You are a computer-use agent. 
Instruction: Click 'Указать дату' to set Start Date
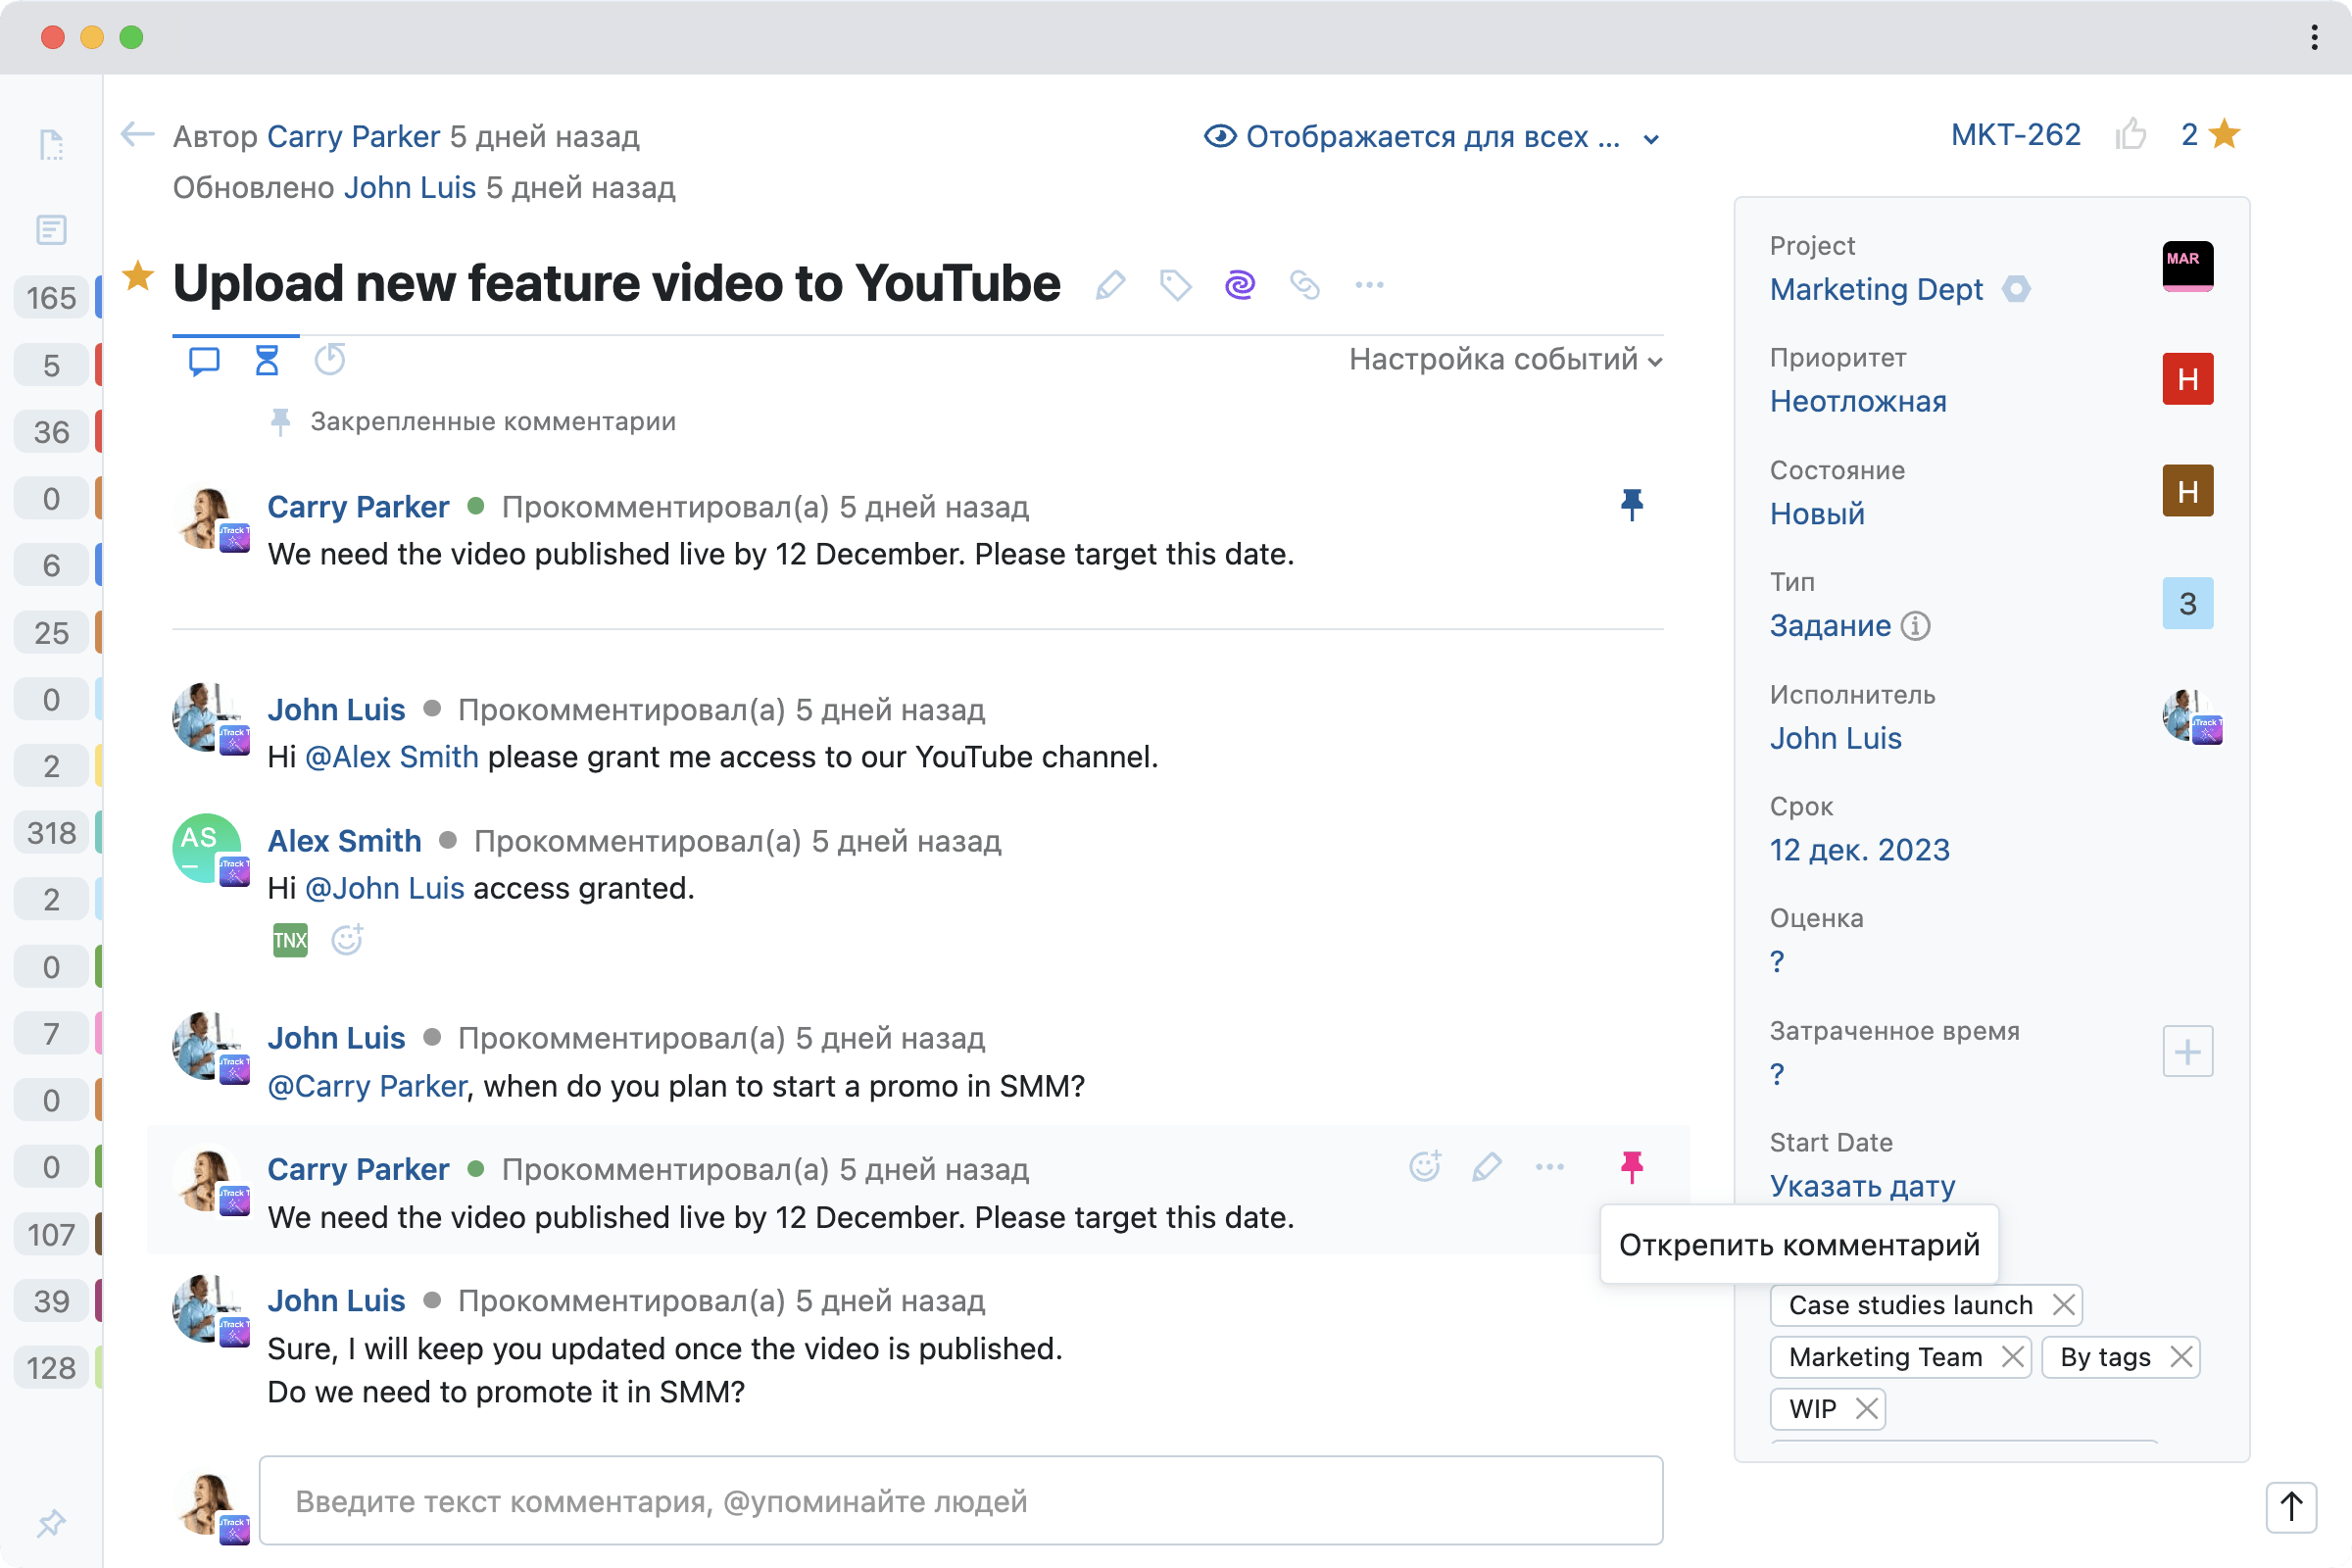click(1861, 1186)
